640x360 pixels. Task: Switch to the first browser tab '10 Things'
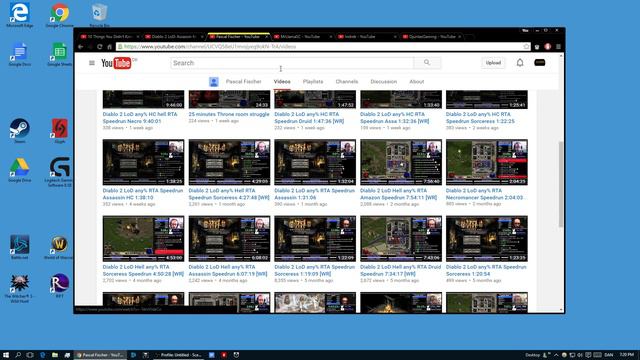[109, 37]
